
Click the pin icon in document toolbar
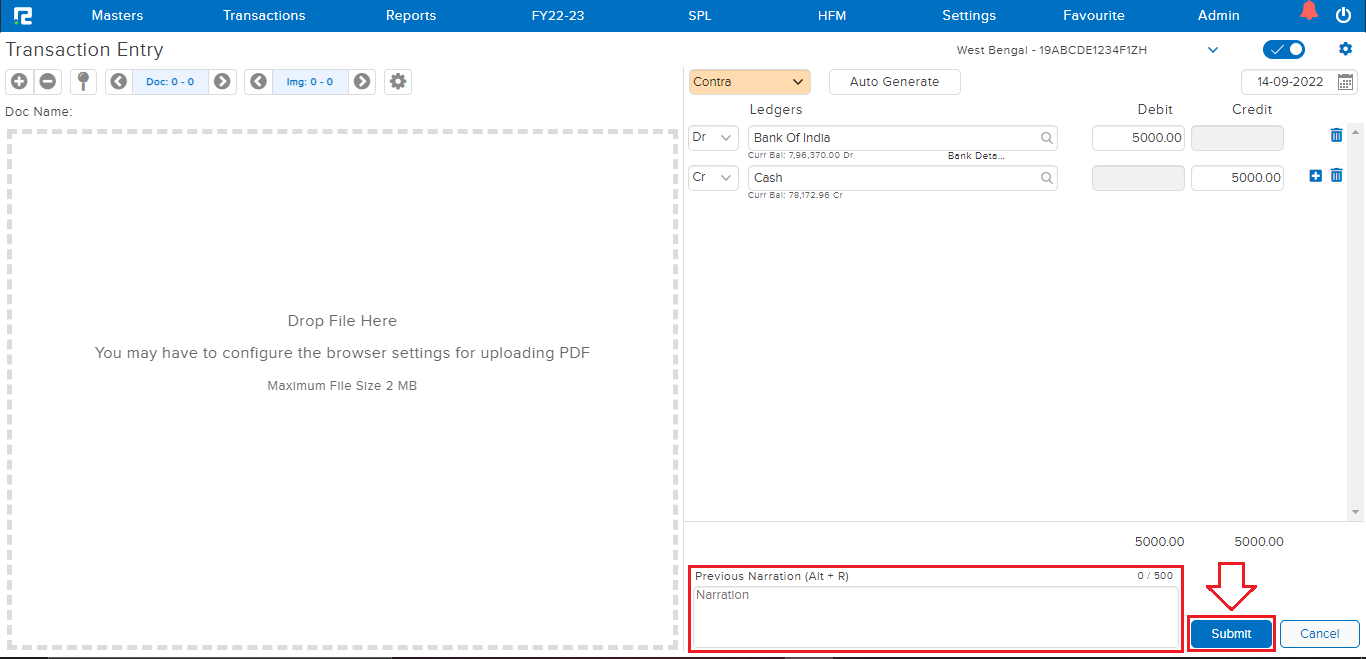[83, 82]
